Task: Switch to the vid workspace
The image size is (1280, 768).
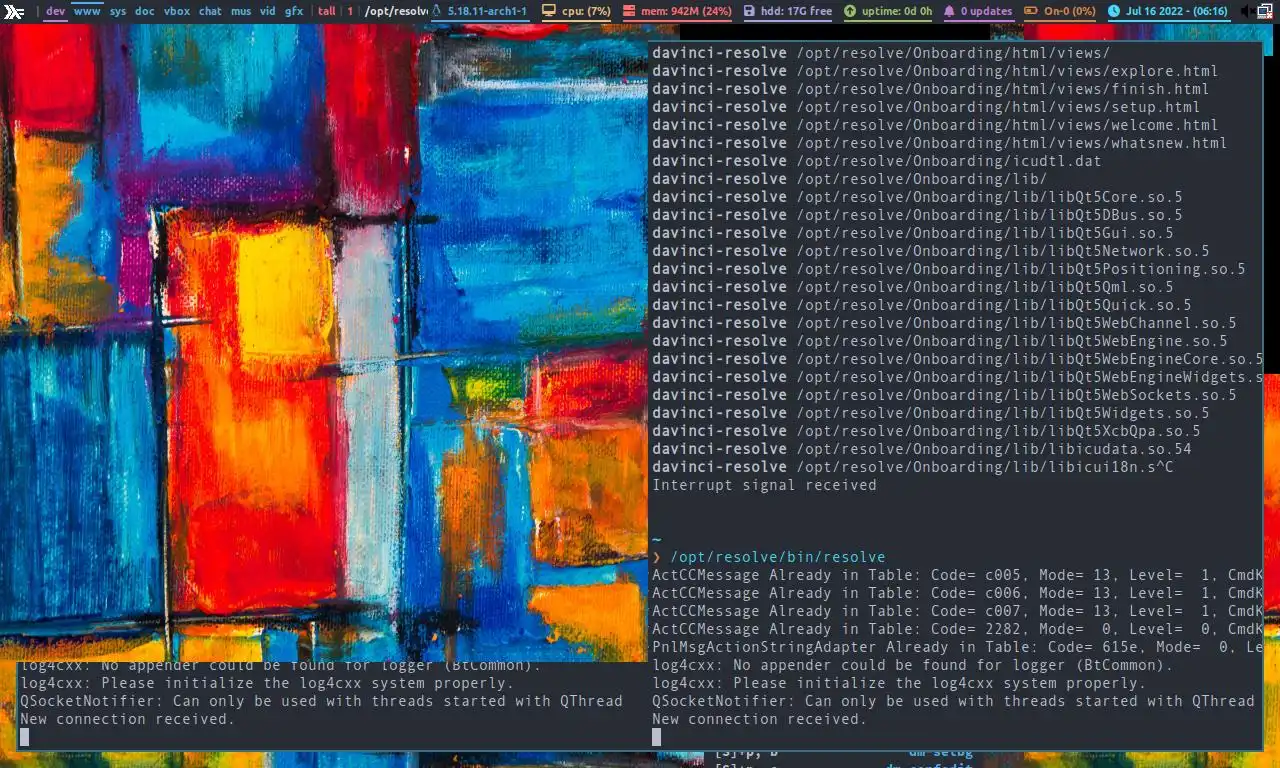Action: click(268, 12)
